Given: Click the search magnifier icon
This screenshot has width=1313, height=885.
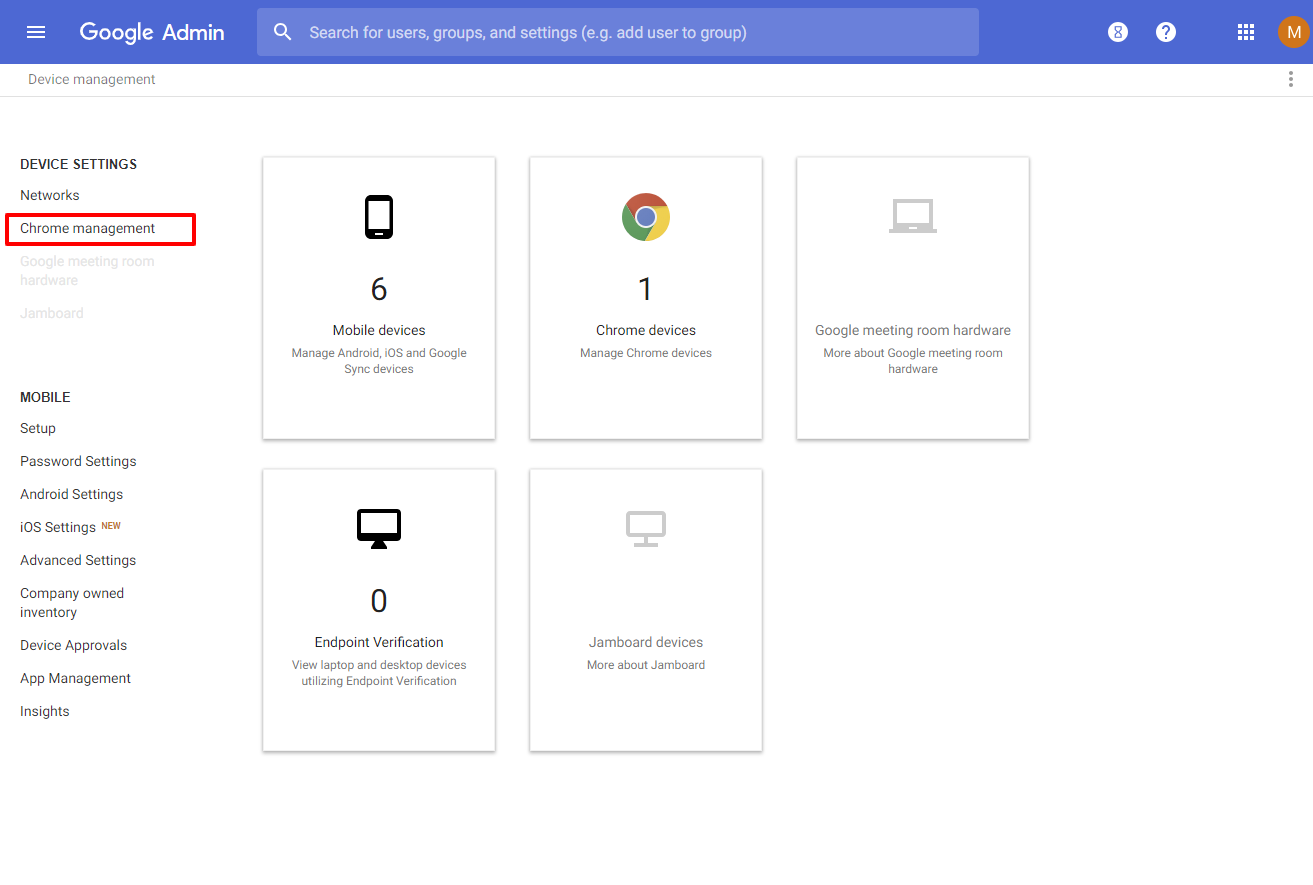Looking at the screenshot, I should tap(283, 32).
